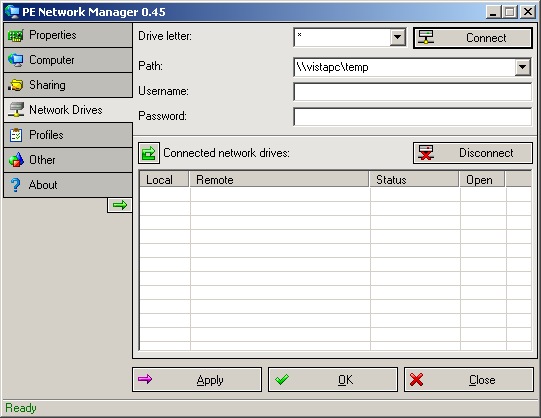Focus the Username input field
The height and width of the screenshot is (418, 541).
[412, 92]
